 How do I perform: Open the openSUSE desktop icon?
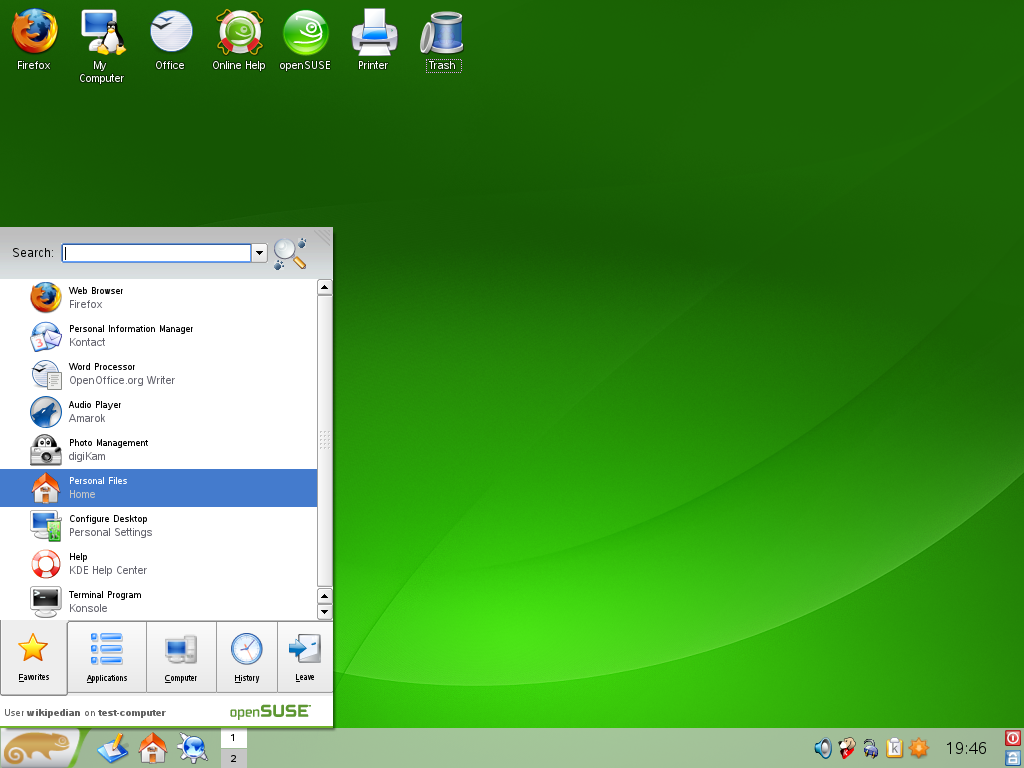click(305, 30)
